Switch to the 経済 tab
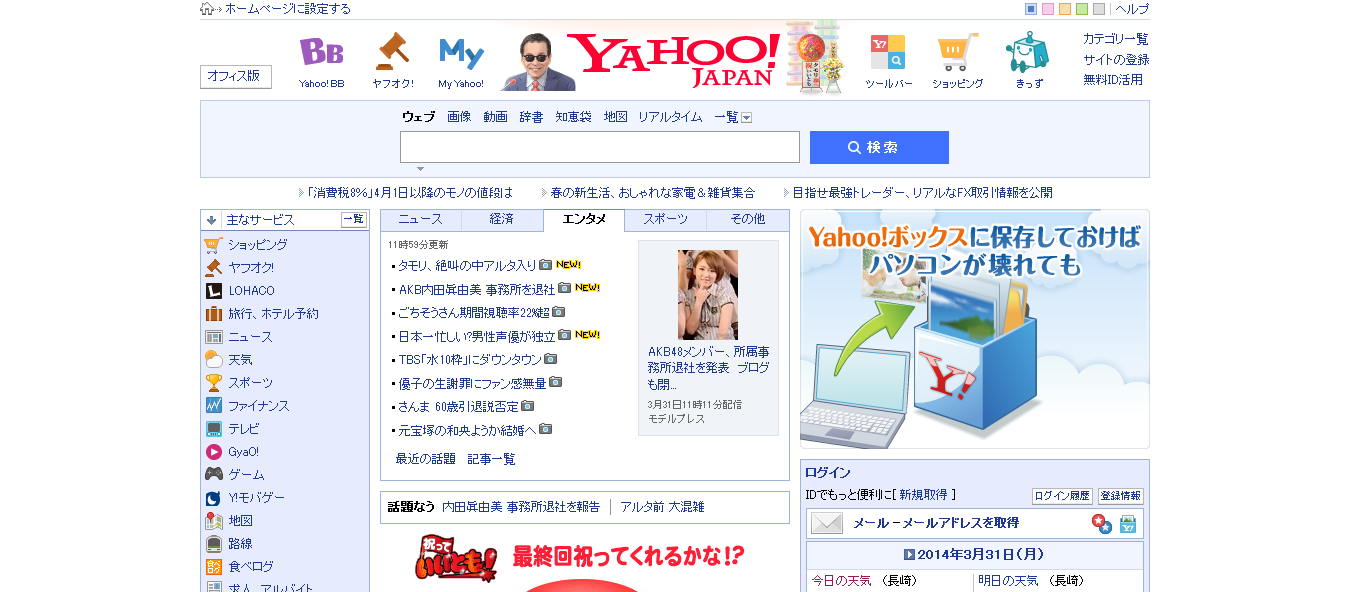1349x592 pixels. pos(502,220)
